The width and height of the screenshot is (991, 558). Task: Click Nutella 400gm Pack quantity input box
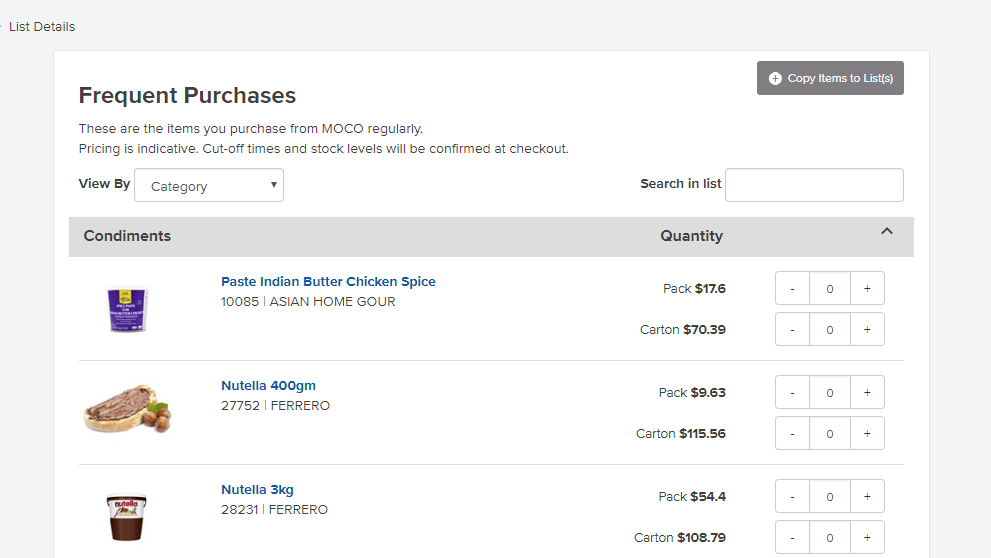point(830,393)
